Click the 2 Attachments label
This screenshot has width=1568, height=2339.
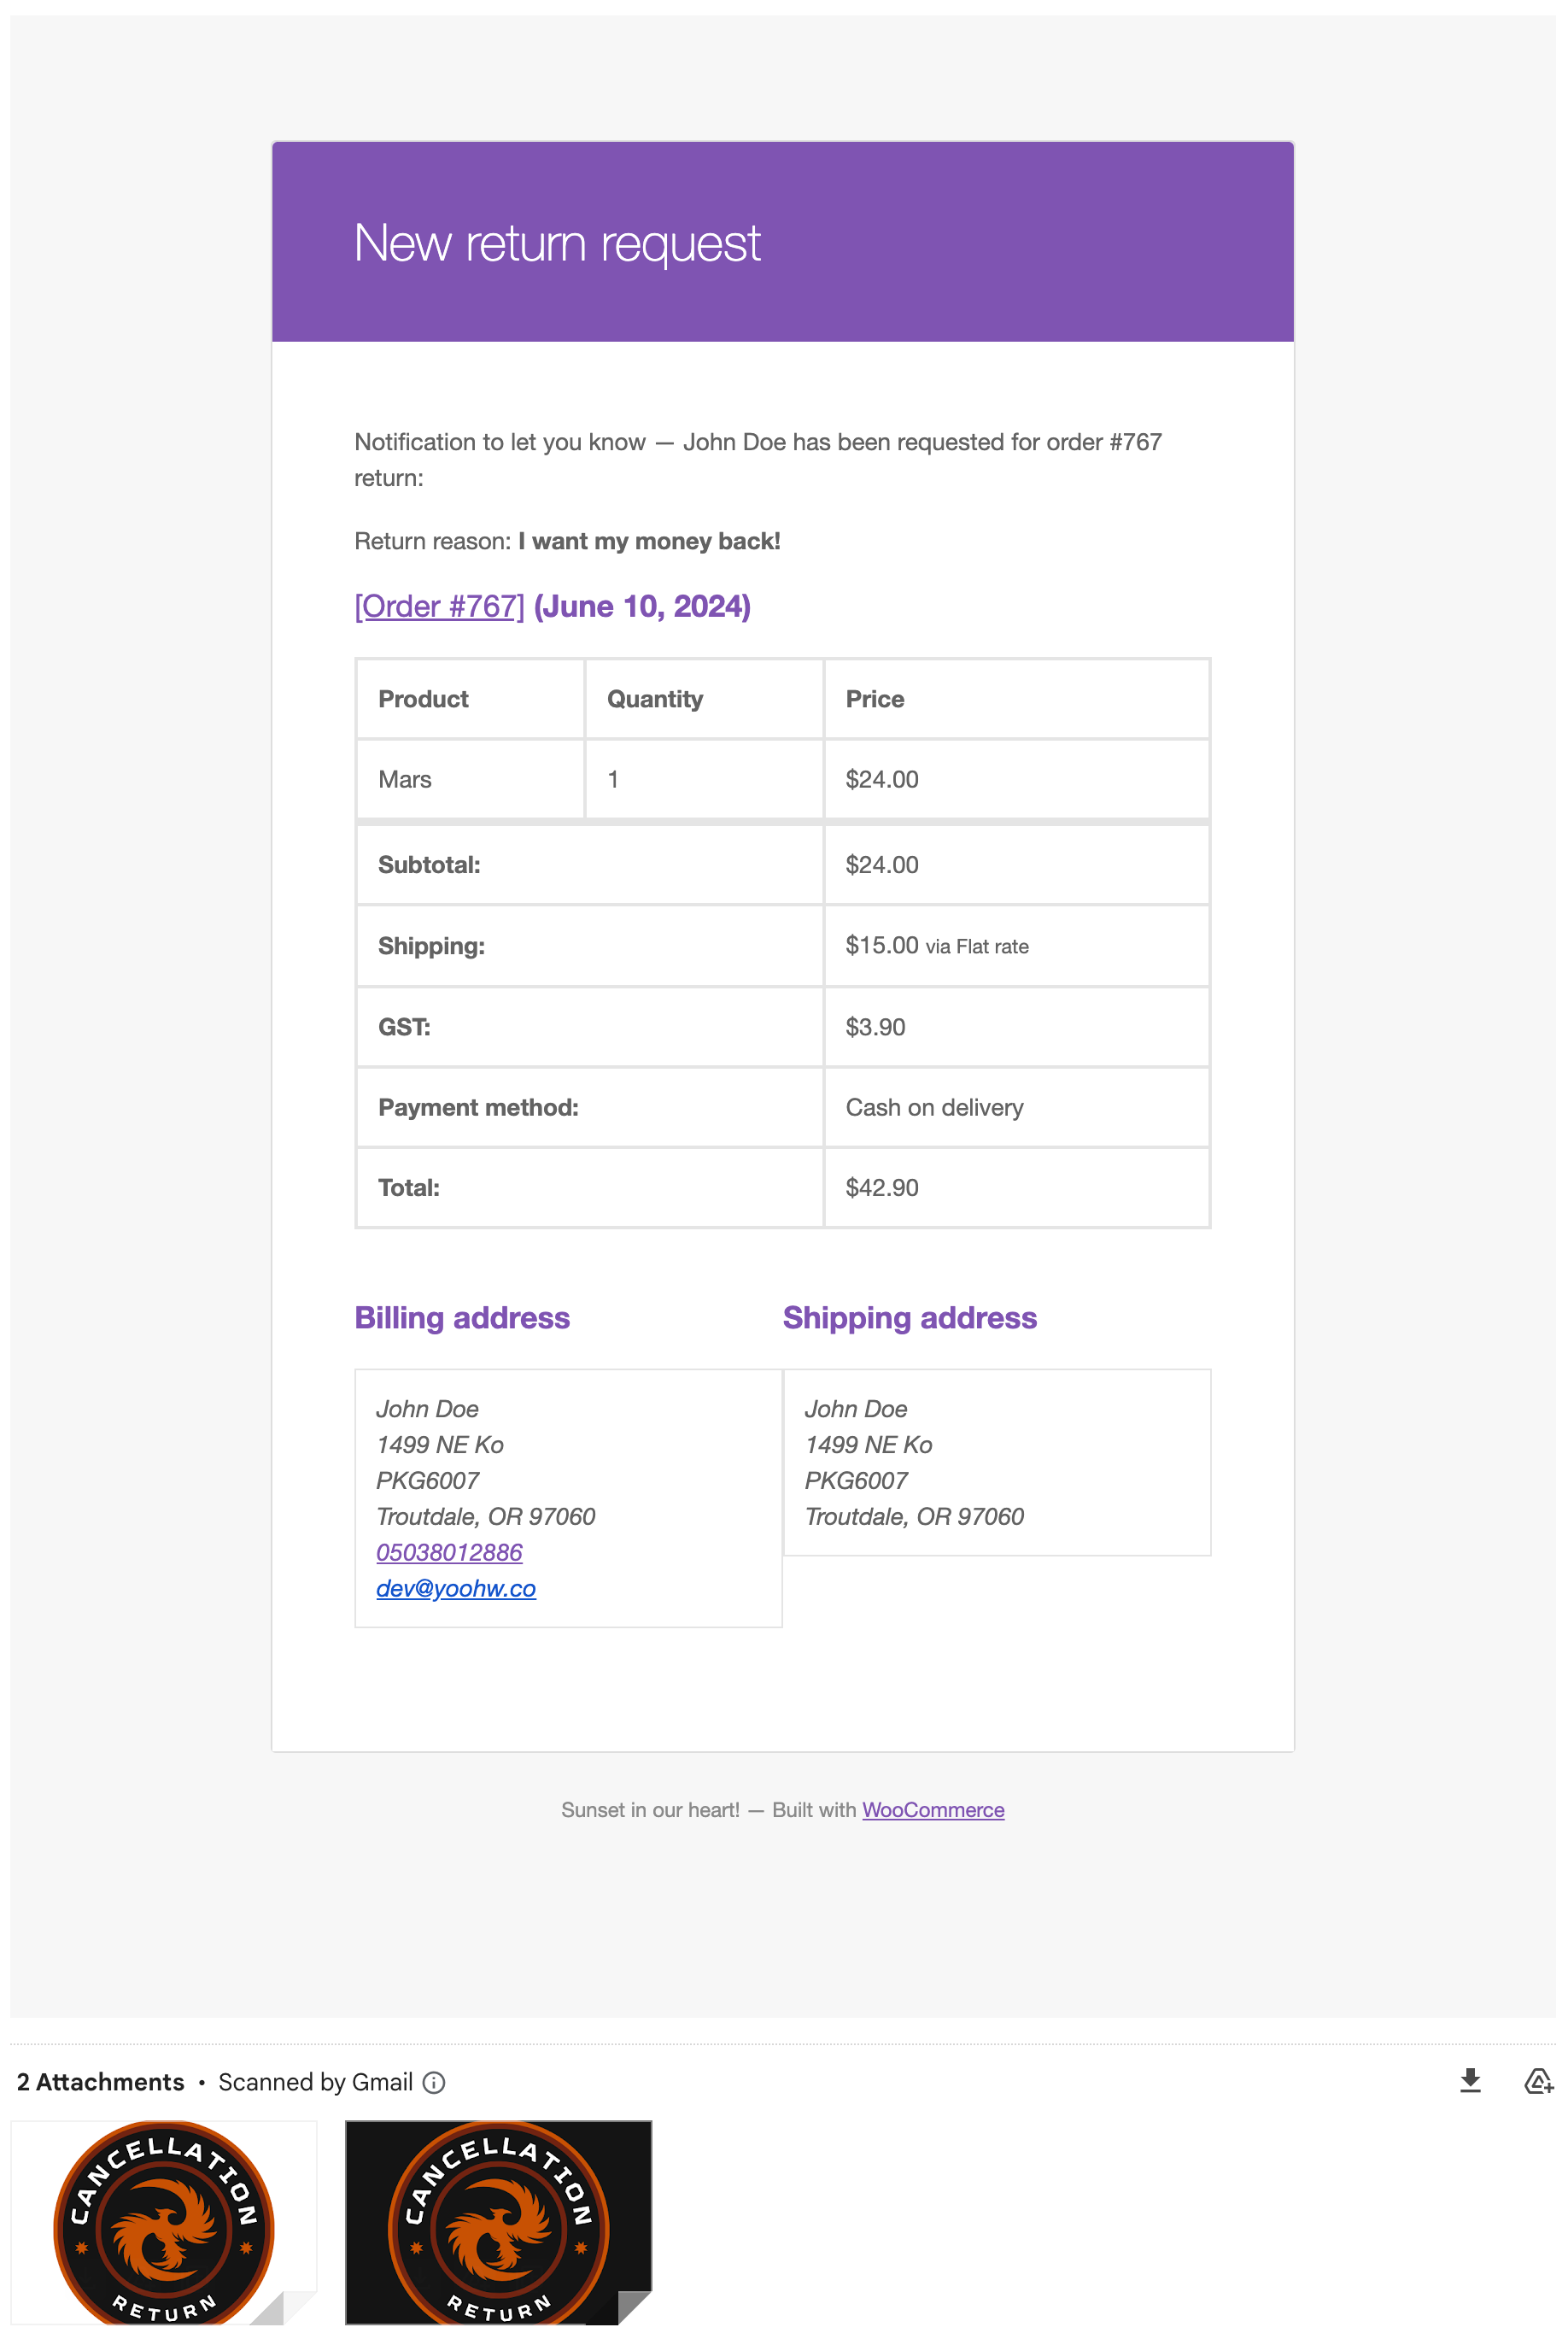[101, 2082]
